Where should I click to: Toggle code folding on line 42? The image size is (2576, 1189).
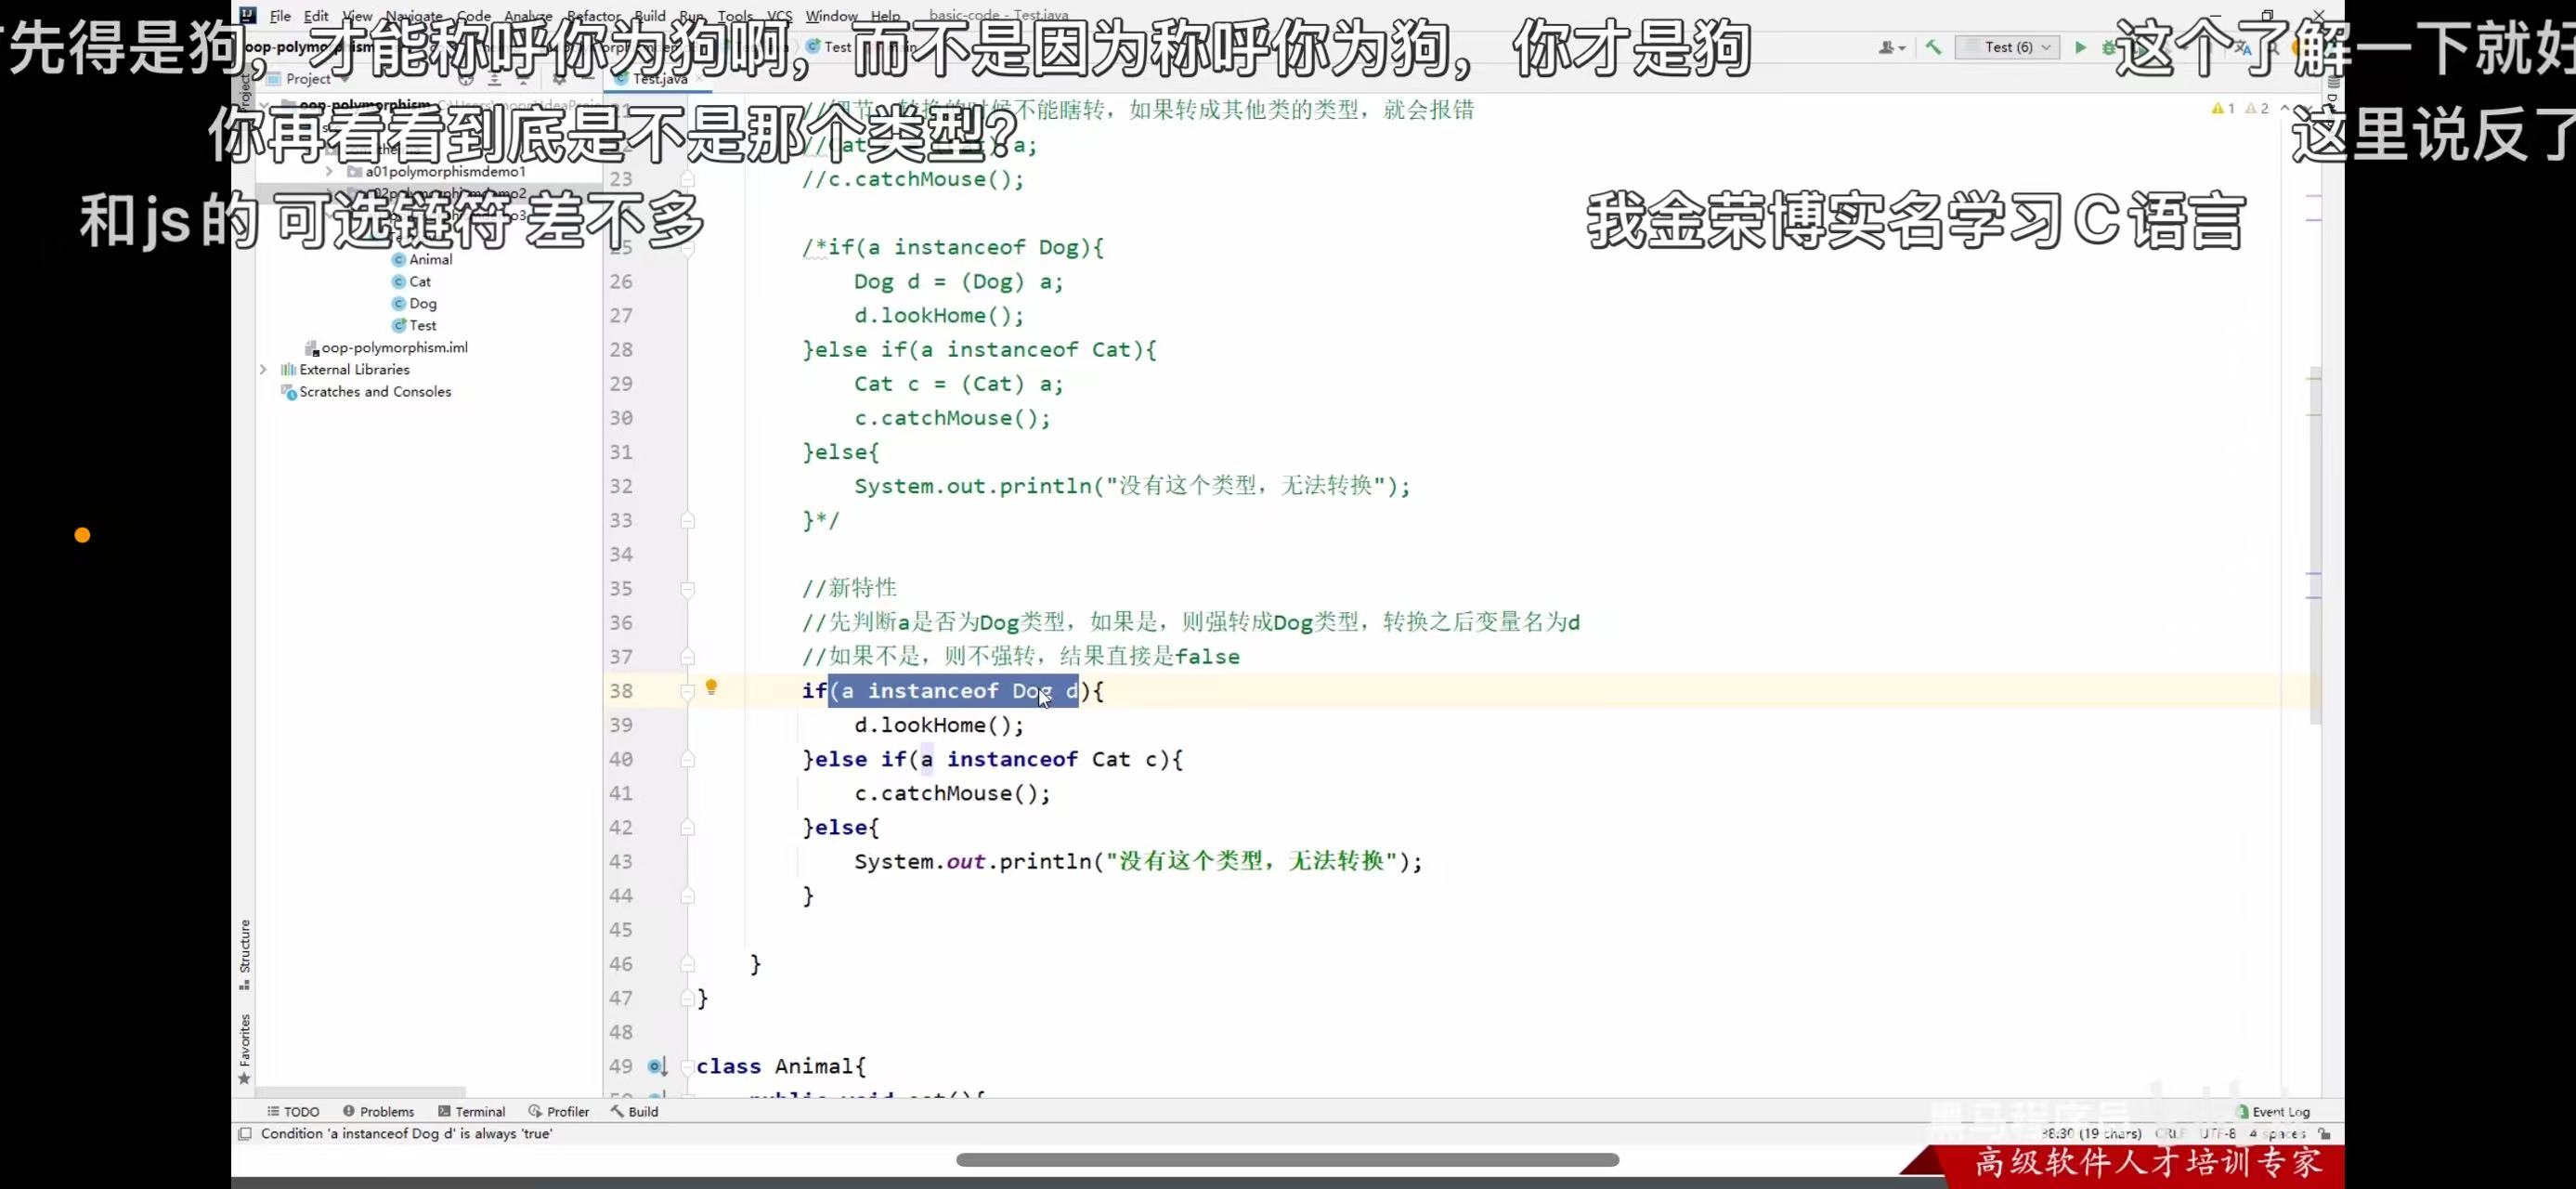coord(688,827)
